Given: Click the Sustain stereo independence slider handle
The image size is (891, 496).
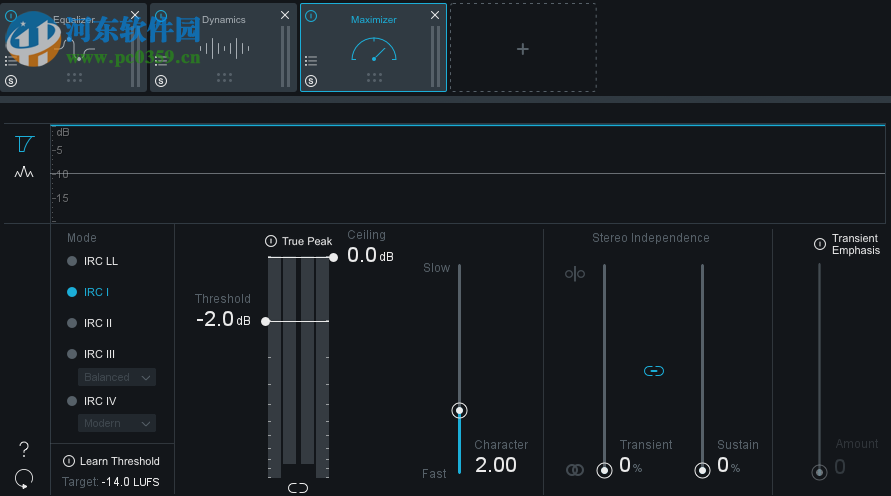Looking at the screenshot, I should (x=702, y=470).
